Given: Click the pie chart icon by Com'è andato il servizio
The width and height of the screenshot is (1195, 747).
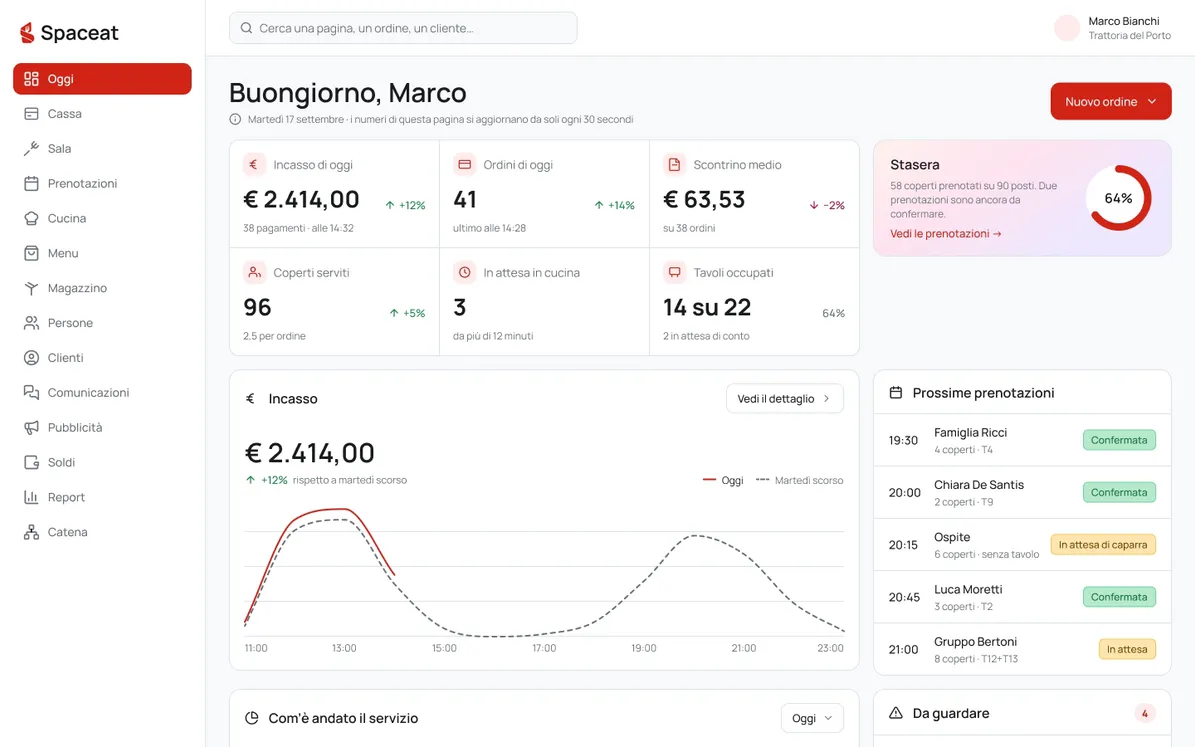Looking at the screenshot, I should [x=251, y=718].
